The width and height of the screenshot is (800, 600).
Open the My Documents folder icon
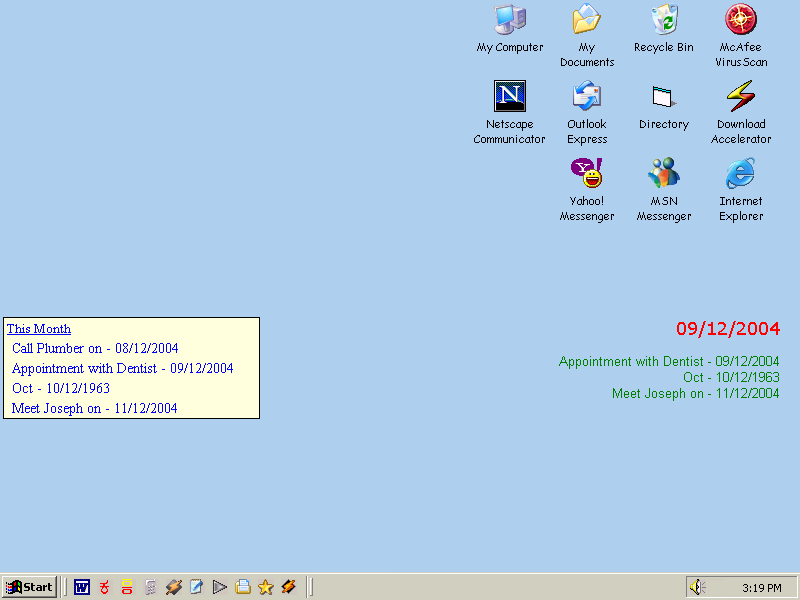point(587,20)
